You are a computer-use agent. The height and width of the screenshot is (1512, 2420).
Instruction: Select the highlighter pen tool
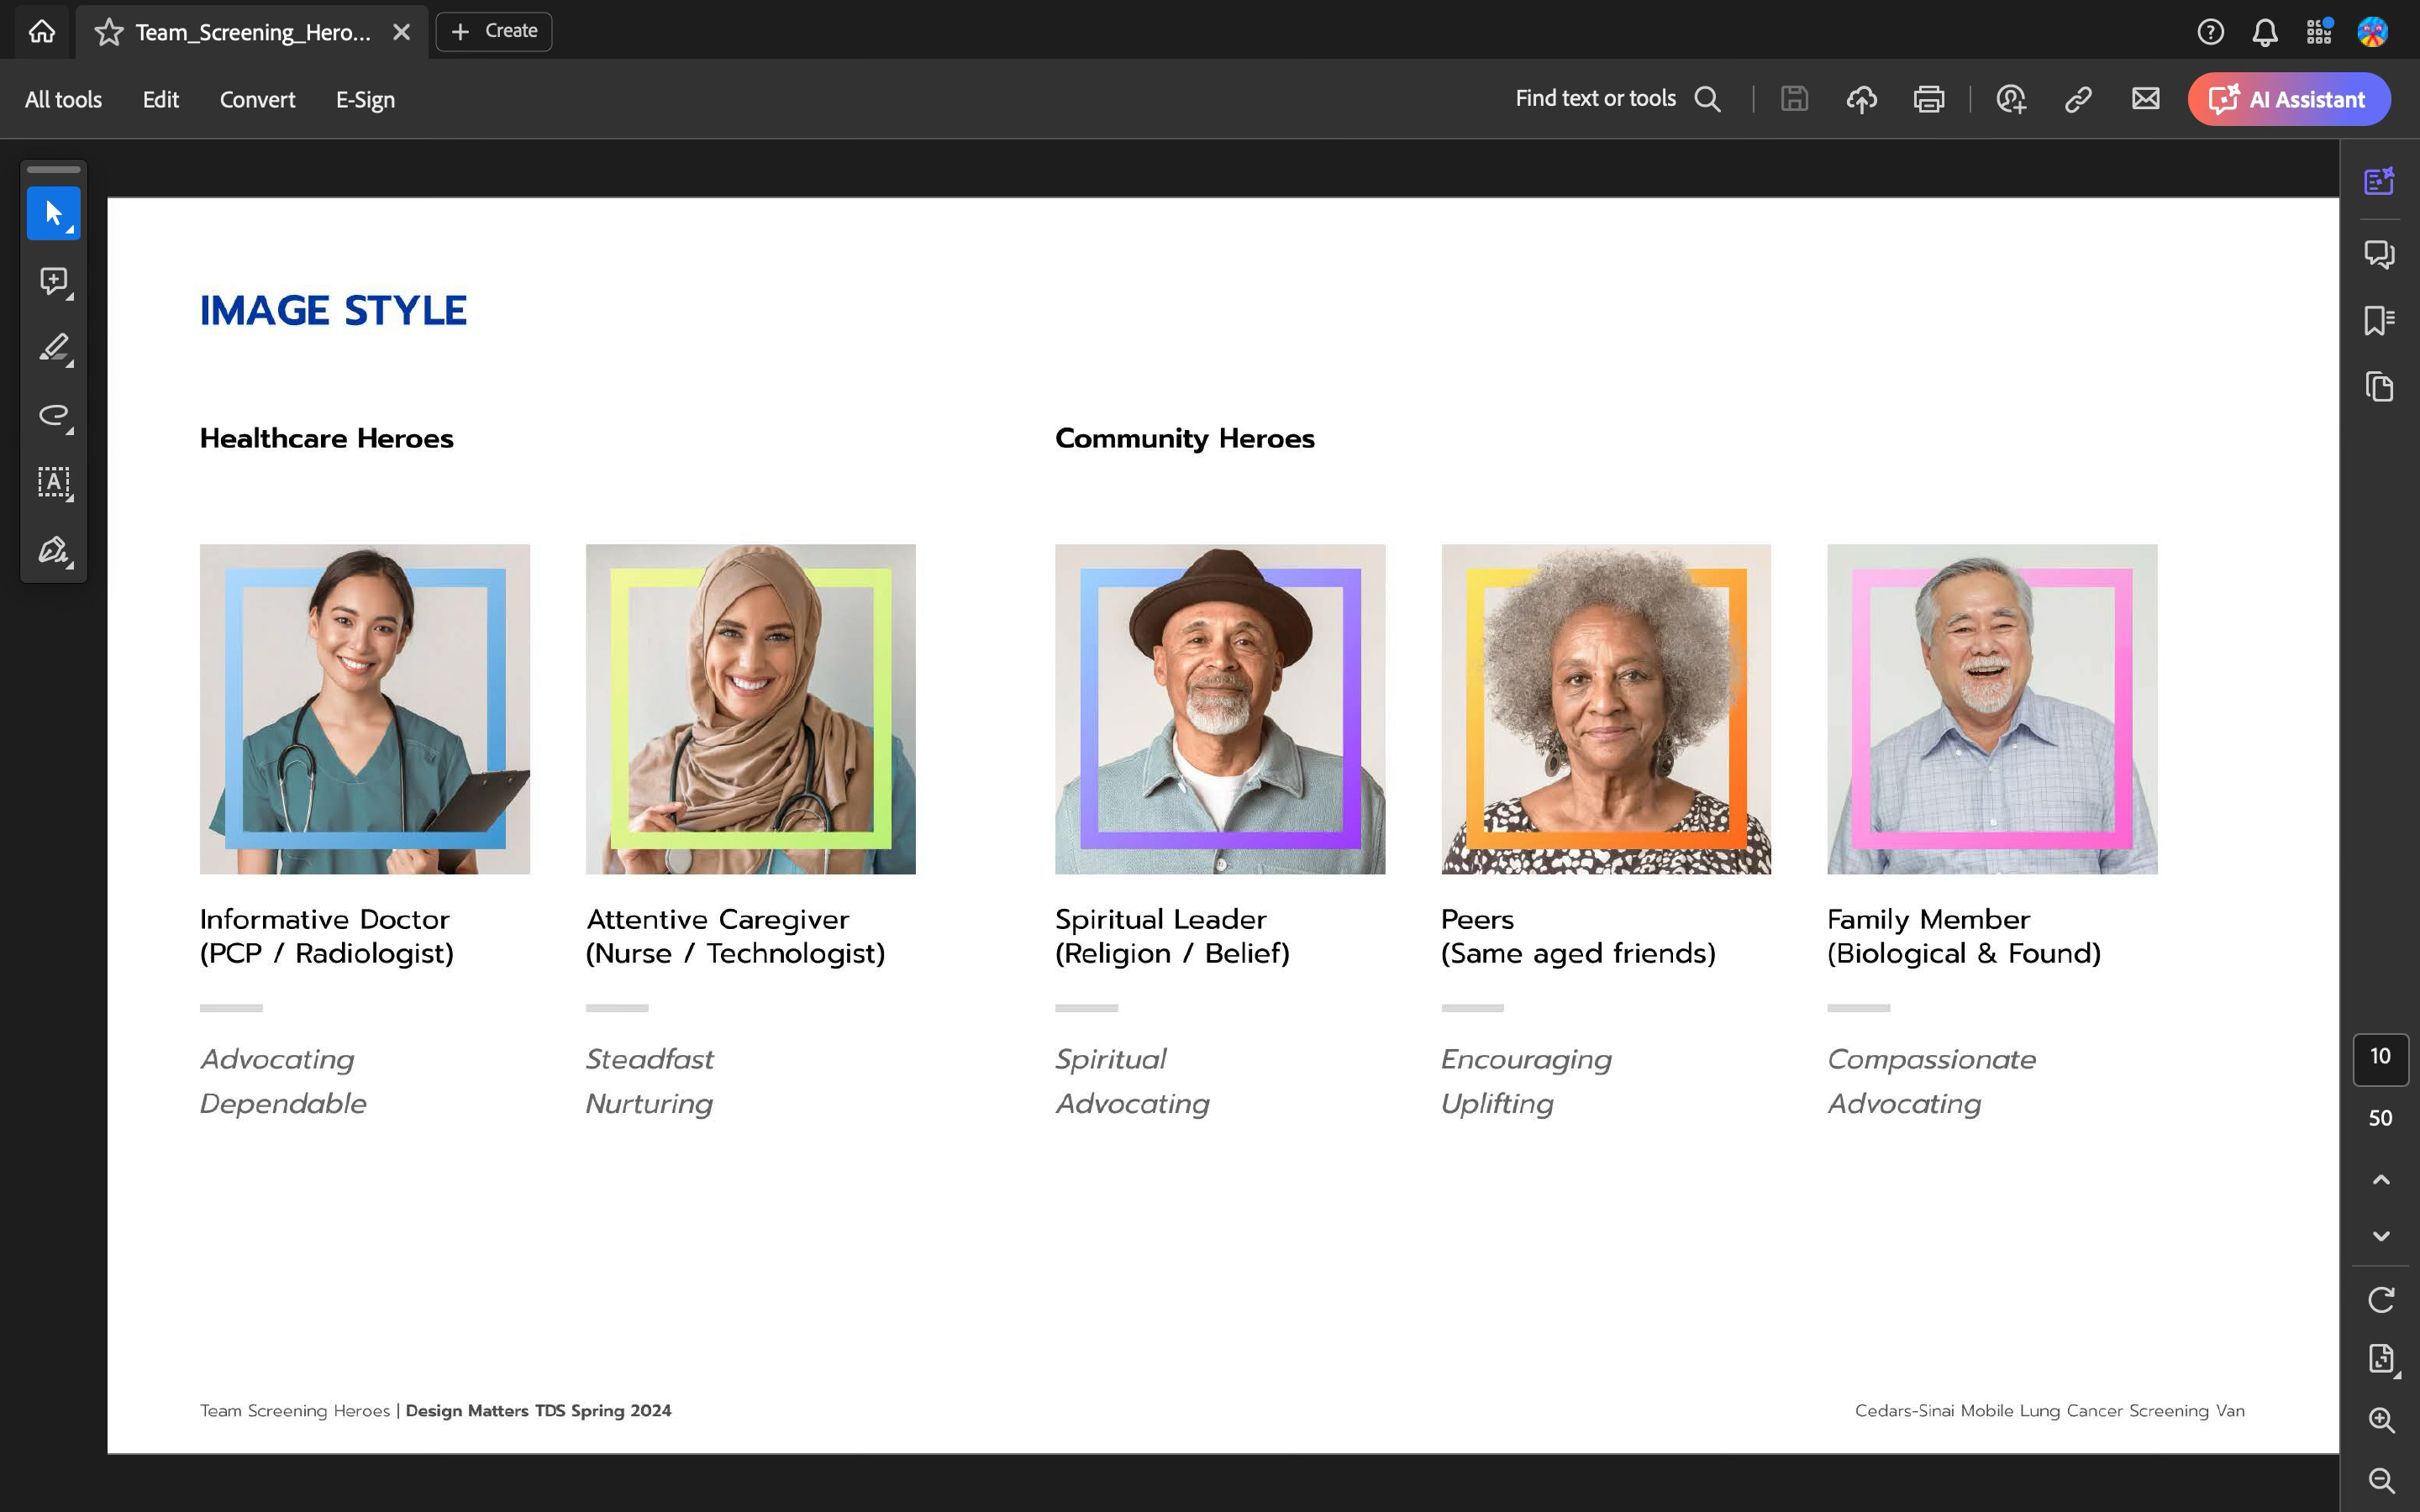coord(53,348)
